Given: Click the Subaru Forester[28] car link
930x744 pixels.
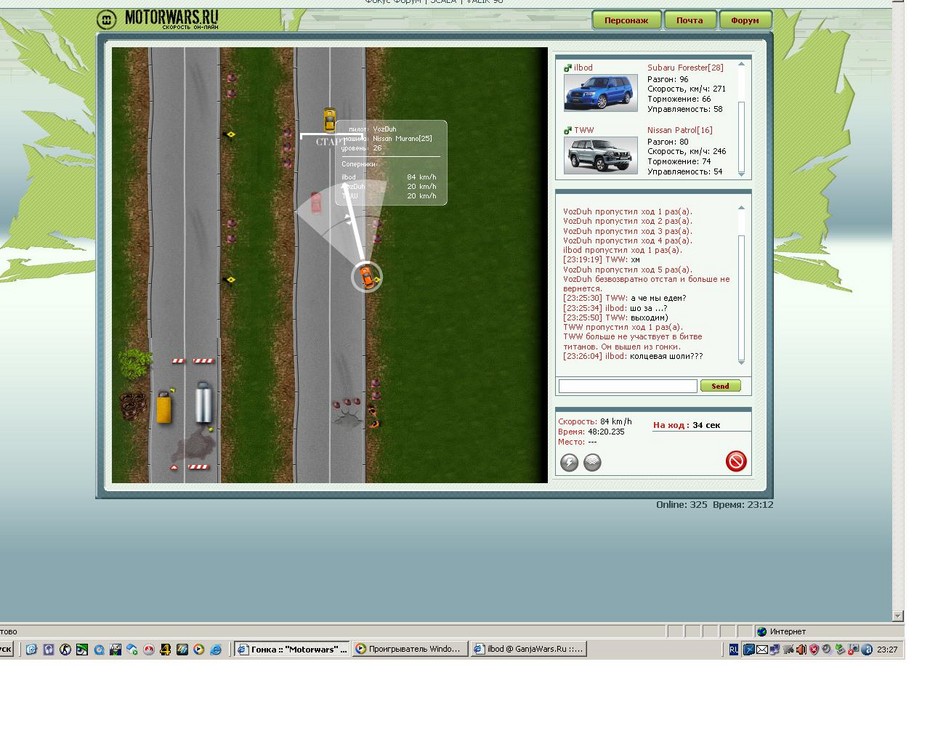Looking at the screenshot, I should (x=685, y=68).
